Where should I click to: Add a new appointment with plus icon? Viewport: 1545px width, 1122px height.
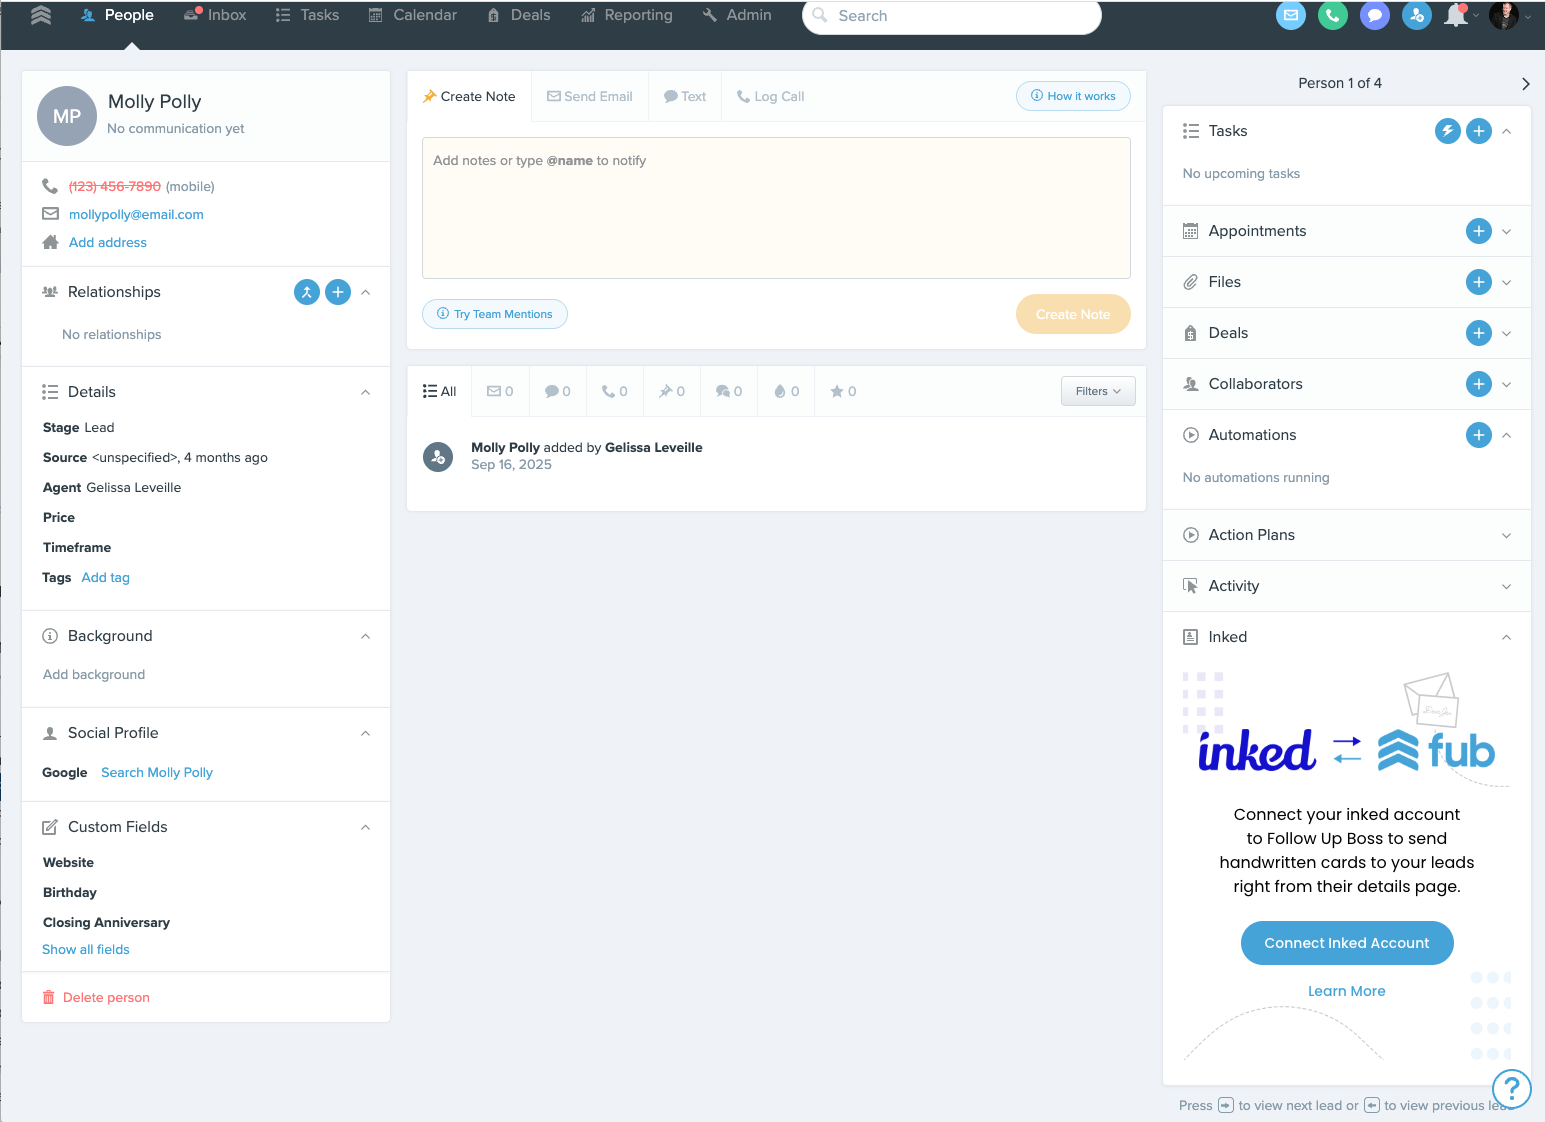1478,231
